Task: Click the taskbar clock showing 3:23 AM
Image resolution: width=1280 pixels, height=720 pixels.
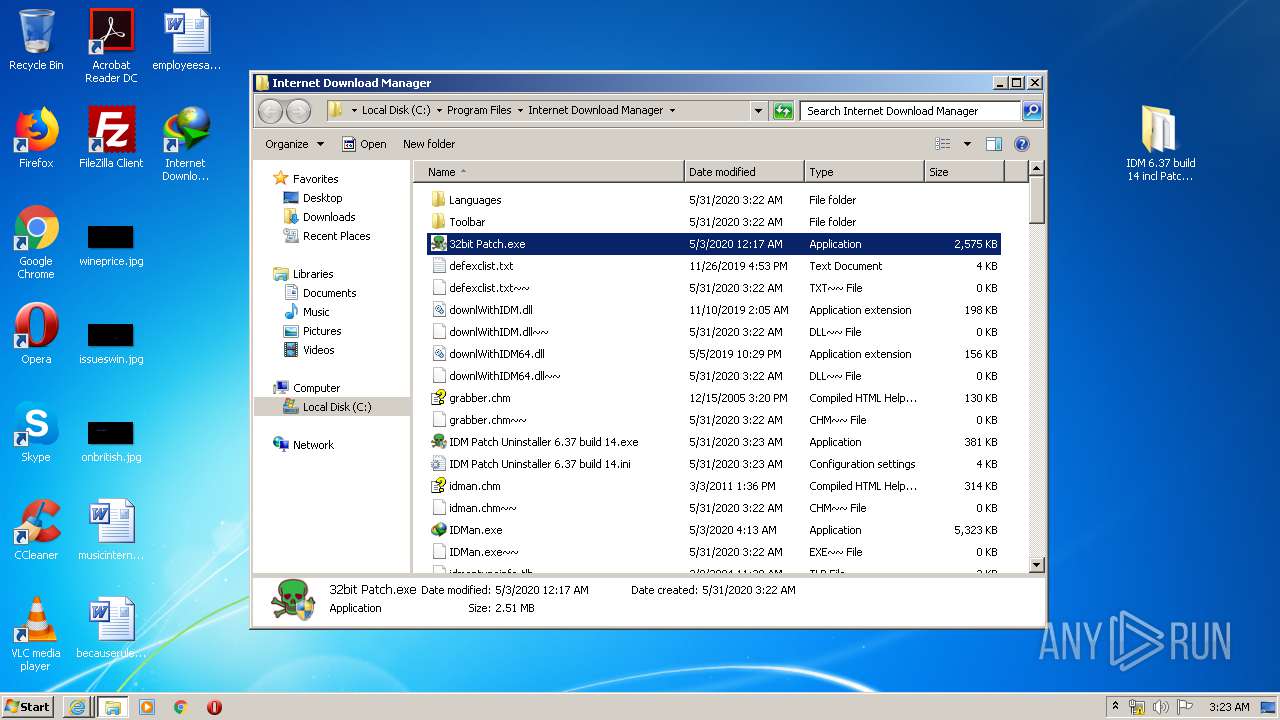Action: pyautogui.click(x=1229, y=707)
